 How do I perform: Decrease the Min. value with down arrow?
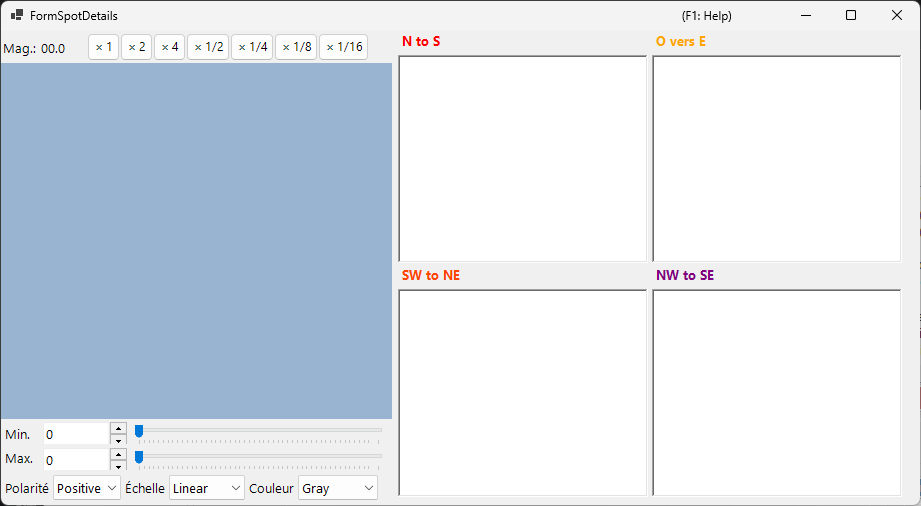coord(119,440)
